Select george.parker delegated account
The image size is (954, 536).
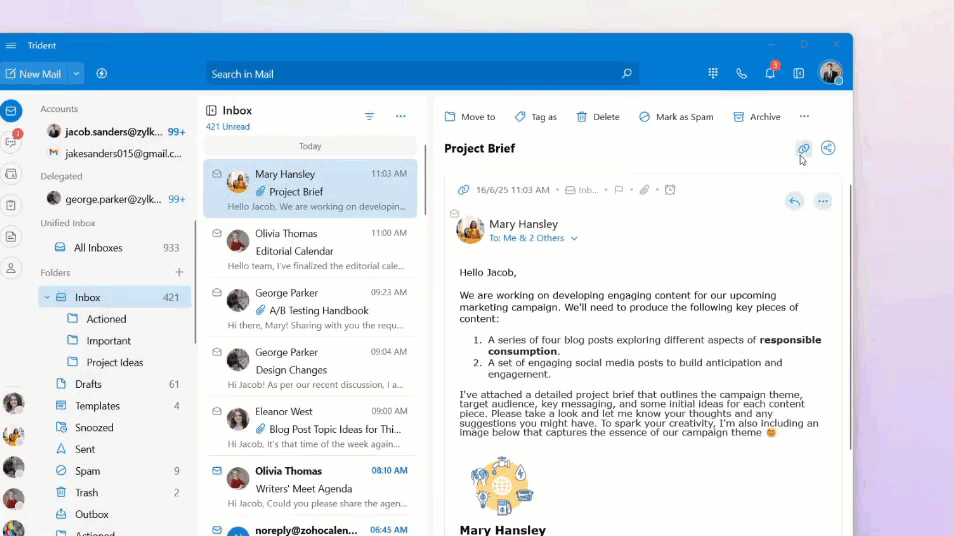(x=114, y=199)
